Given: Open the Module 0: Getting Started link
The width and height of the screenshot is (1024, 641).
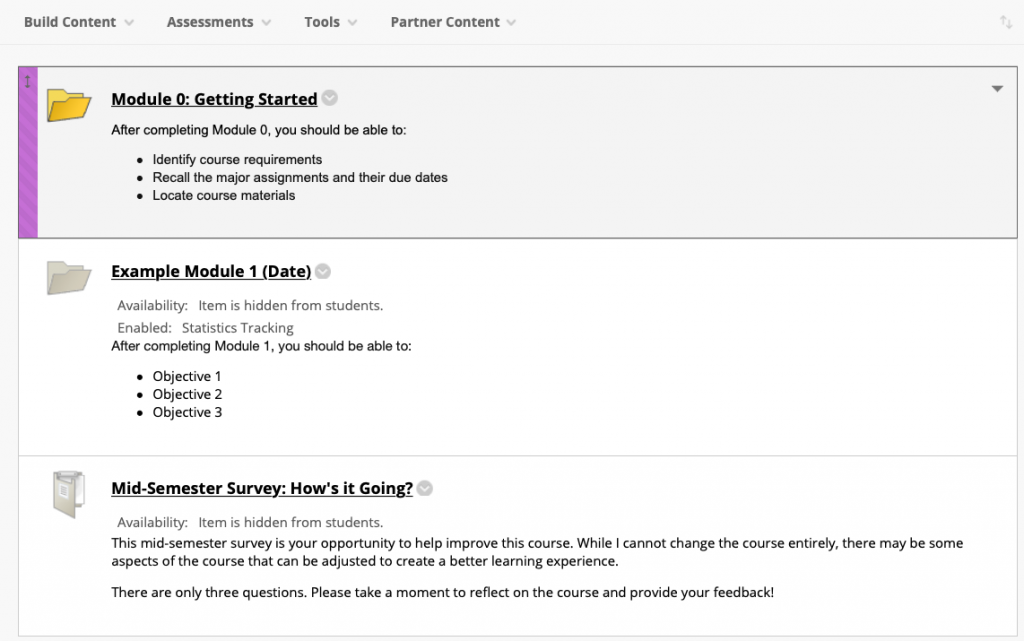Looking at the screenshot, I should click(x=214, y=99).
